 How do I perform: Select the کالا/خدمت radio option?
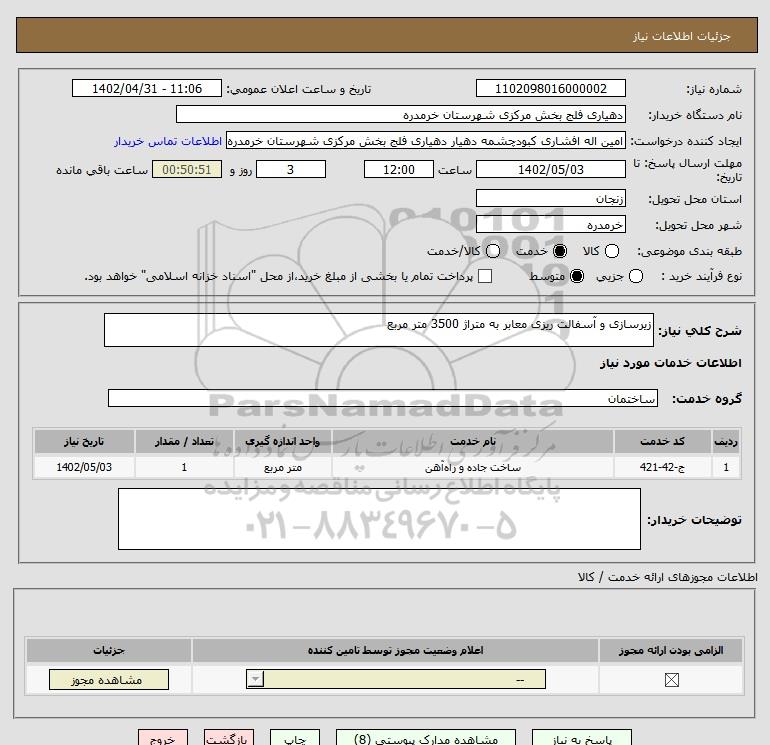coord(493,251)
